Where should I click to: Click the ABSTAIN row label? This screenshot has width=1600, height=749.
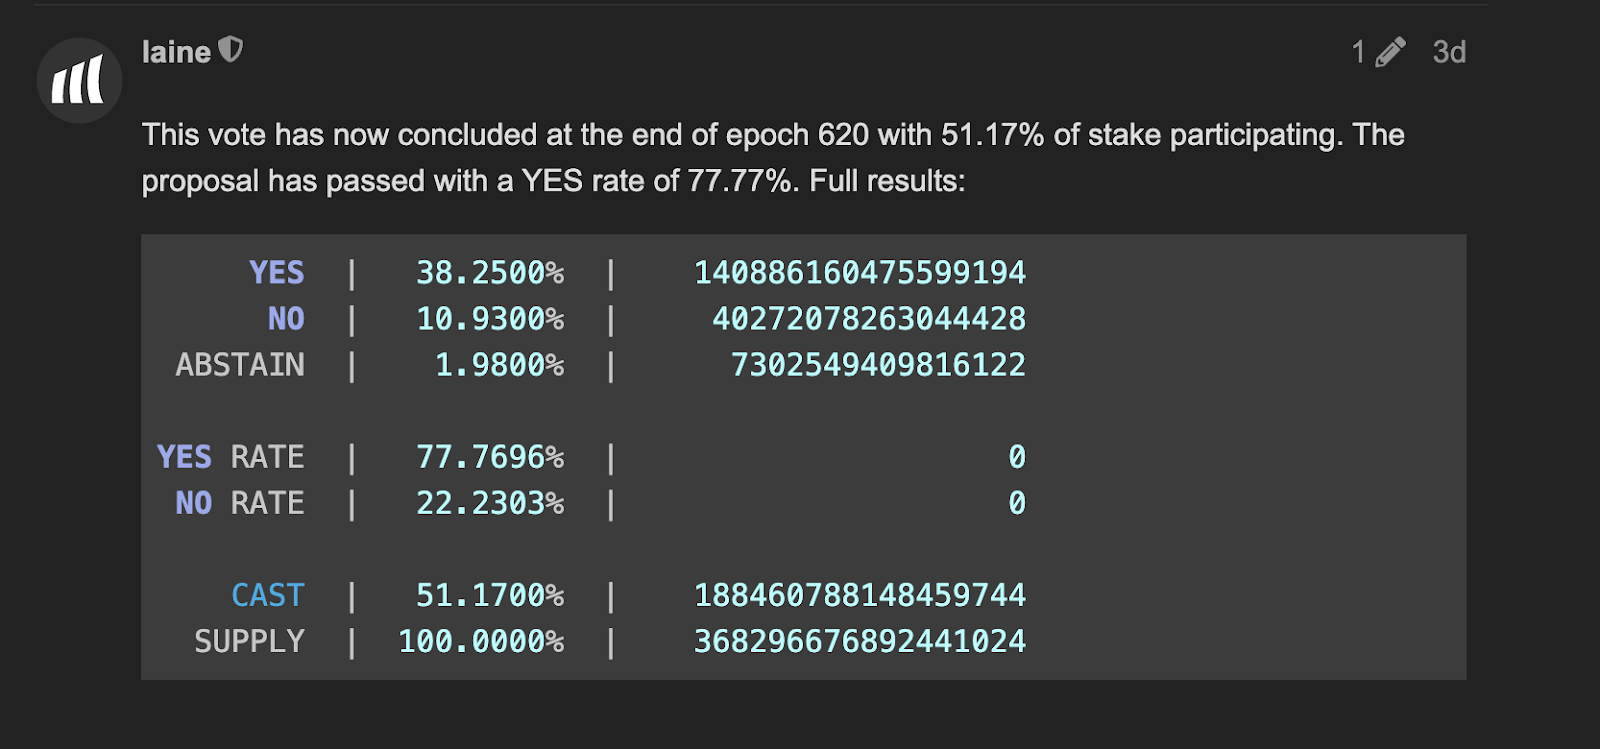(x=240, y=365)
